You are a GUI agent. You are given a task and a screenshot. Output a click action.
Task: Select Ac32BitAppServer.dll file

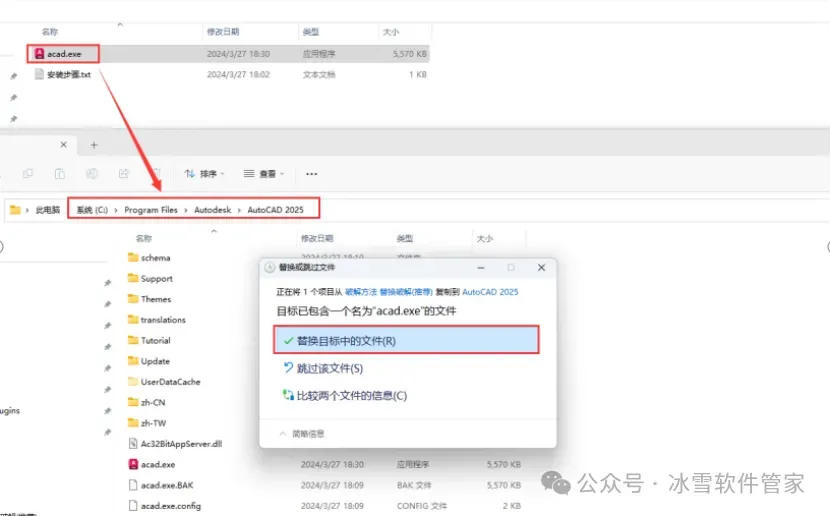pyautogui.click(x=175, y=443)
